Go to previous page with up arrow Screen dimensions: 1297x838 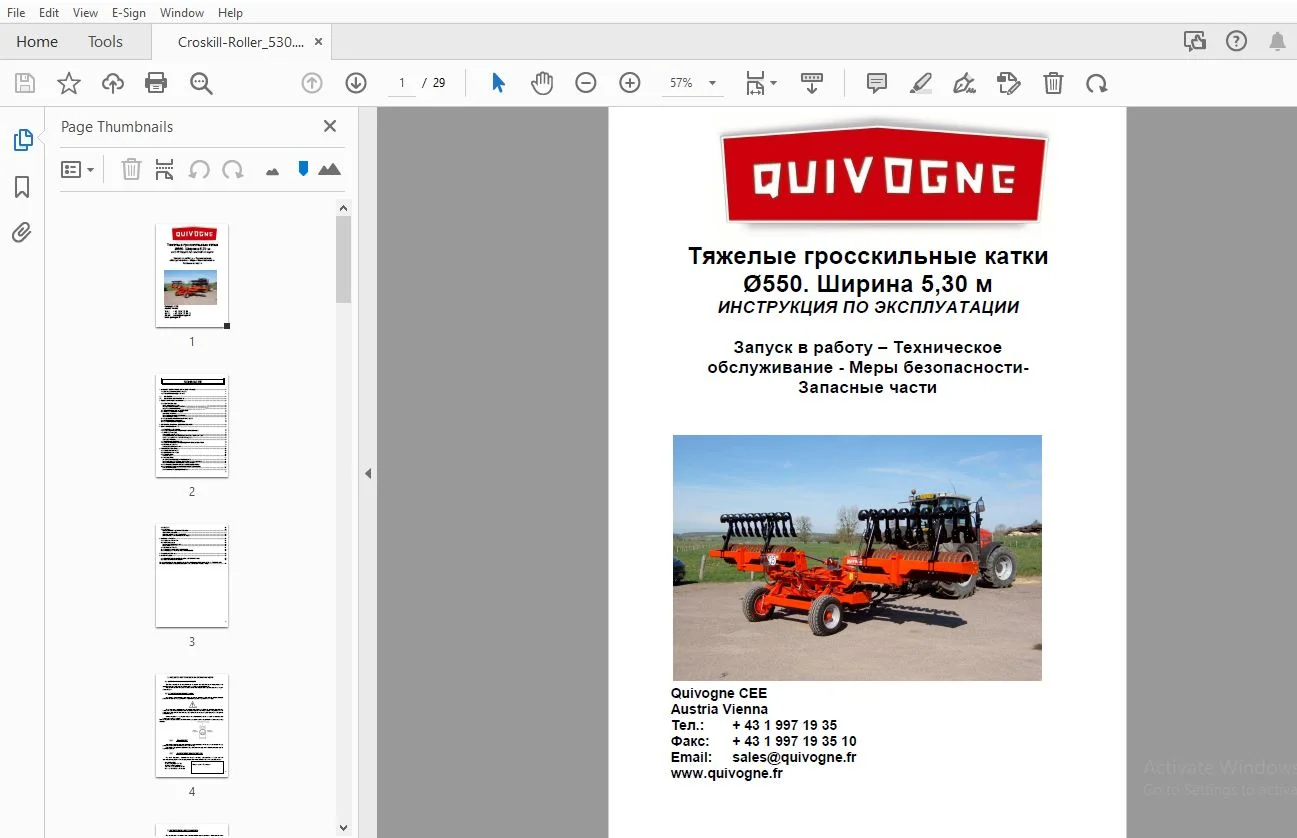[312, 83]
